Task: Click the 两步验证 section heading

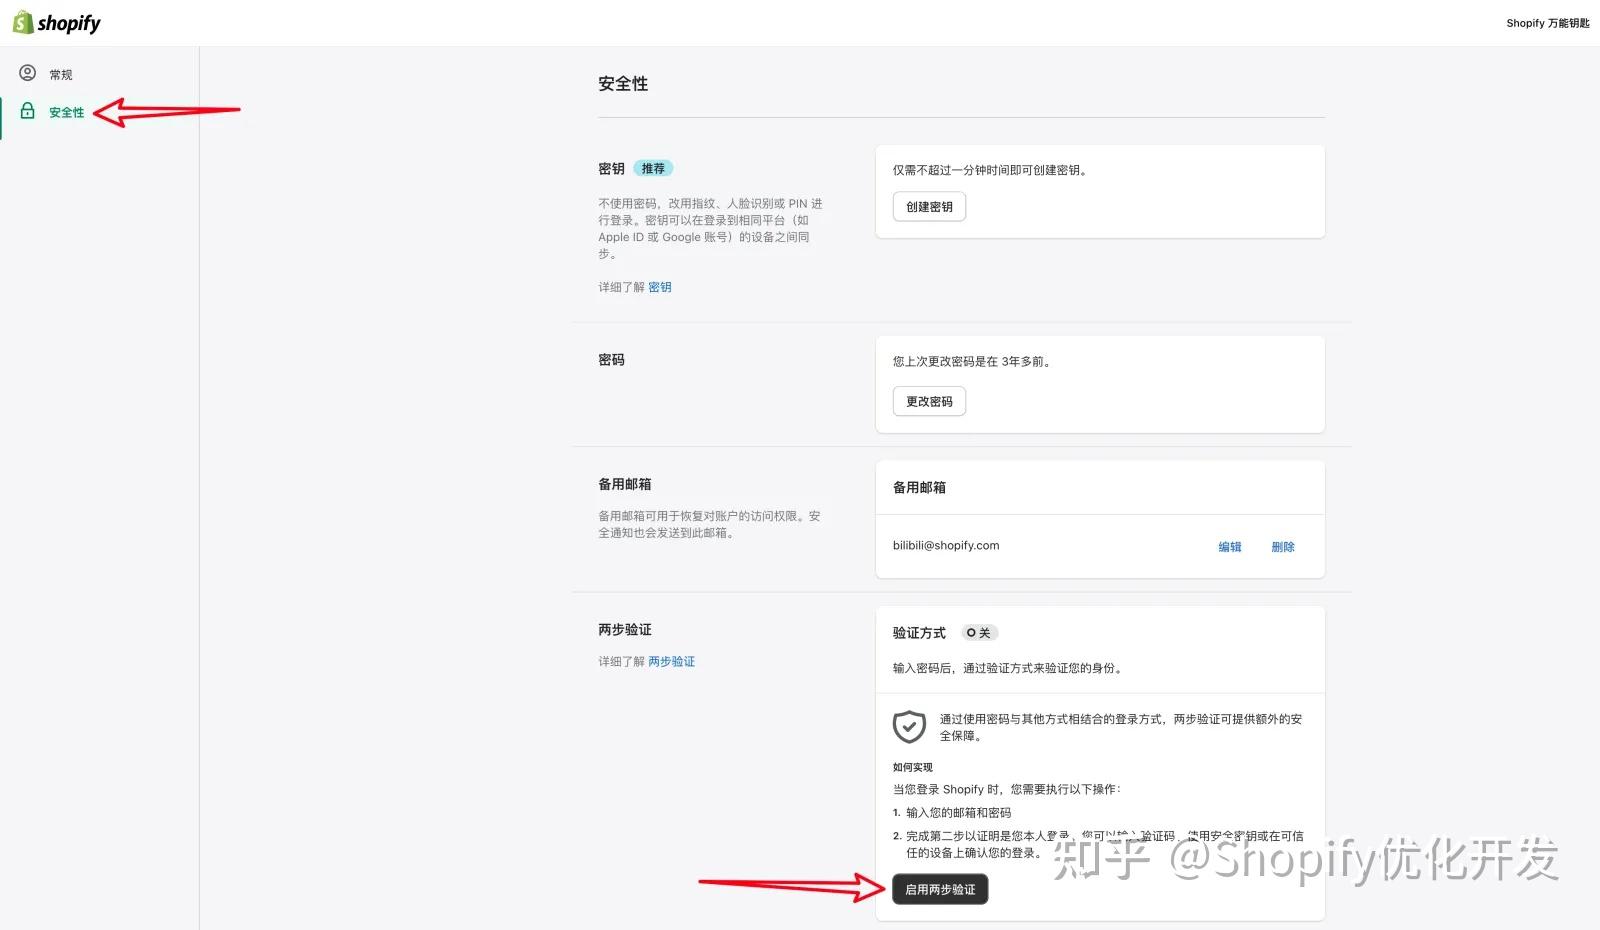Action: [625, 630]
